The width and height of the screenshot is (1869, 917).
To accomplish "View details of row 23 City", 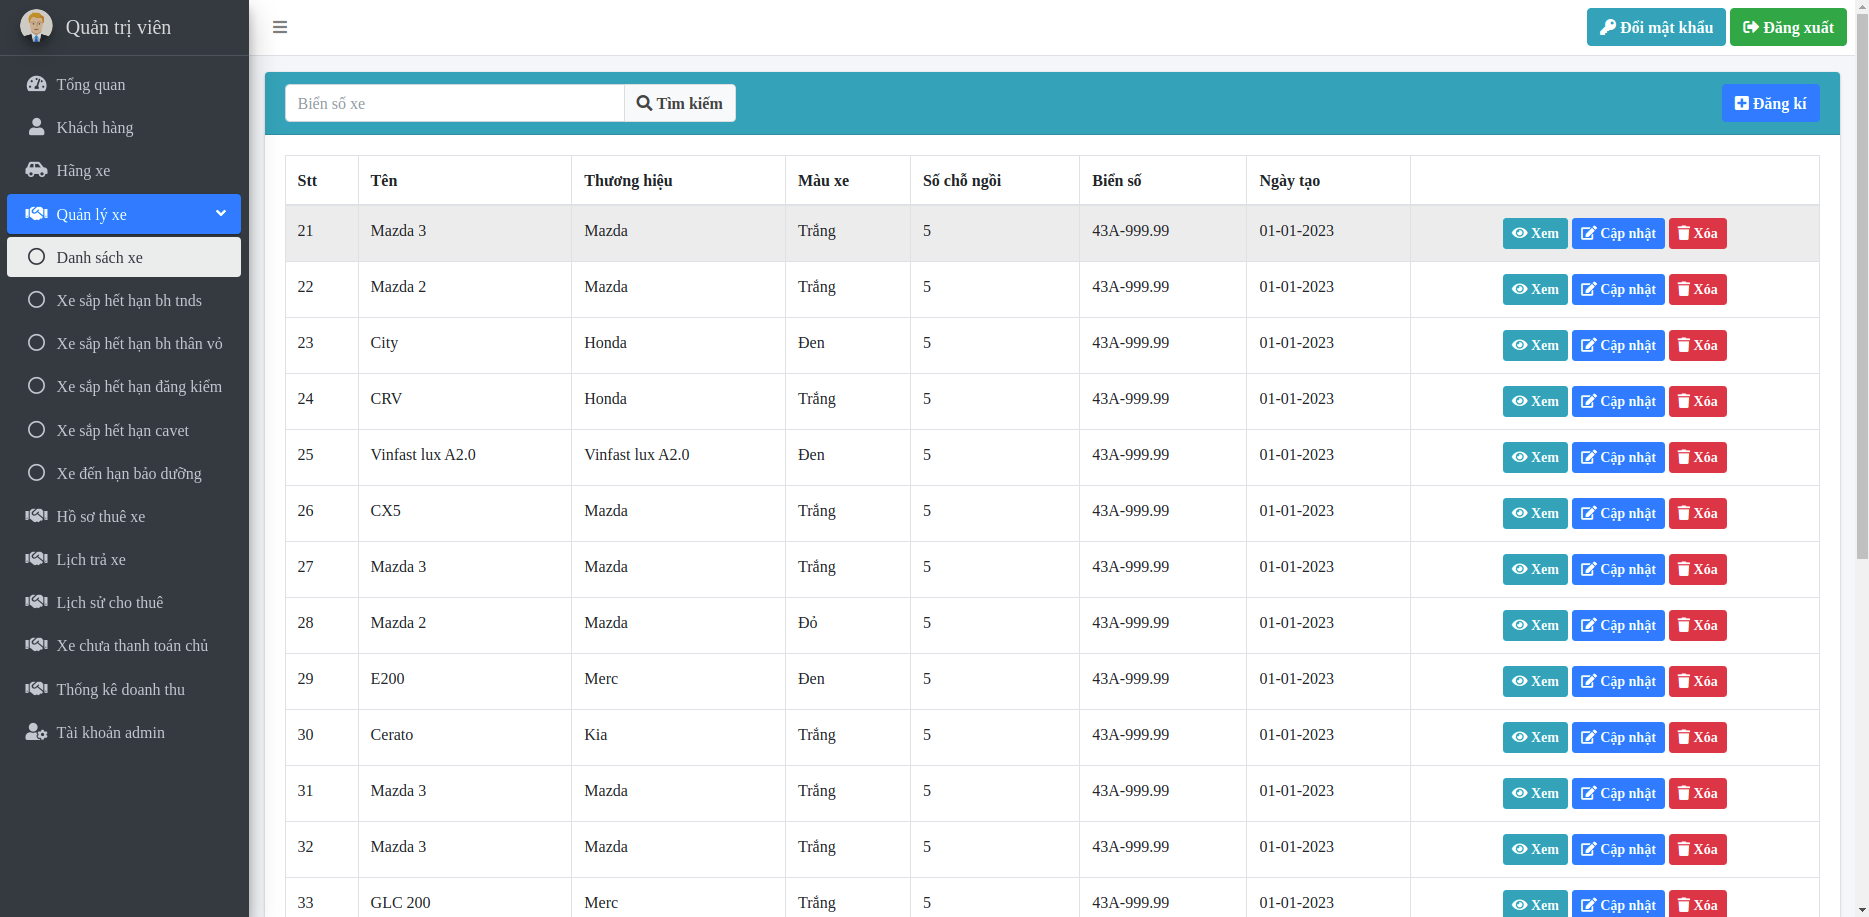I will (x=1534, y=345).
